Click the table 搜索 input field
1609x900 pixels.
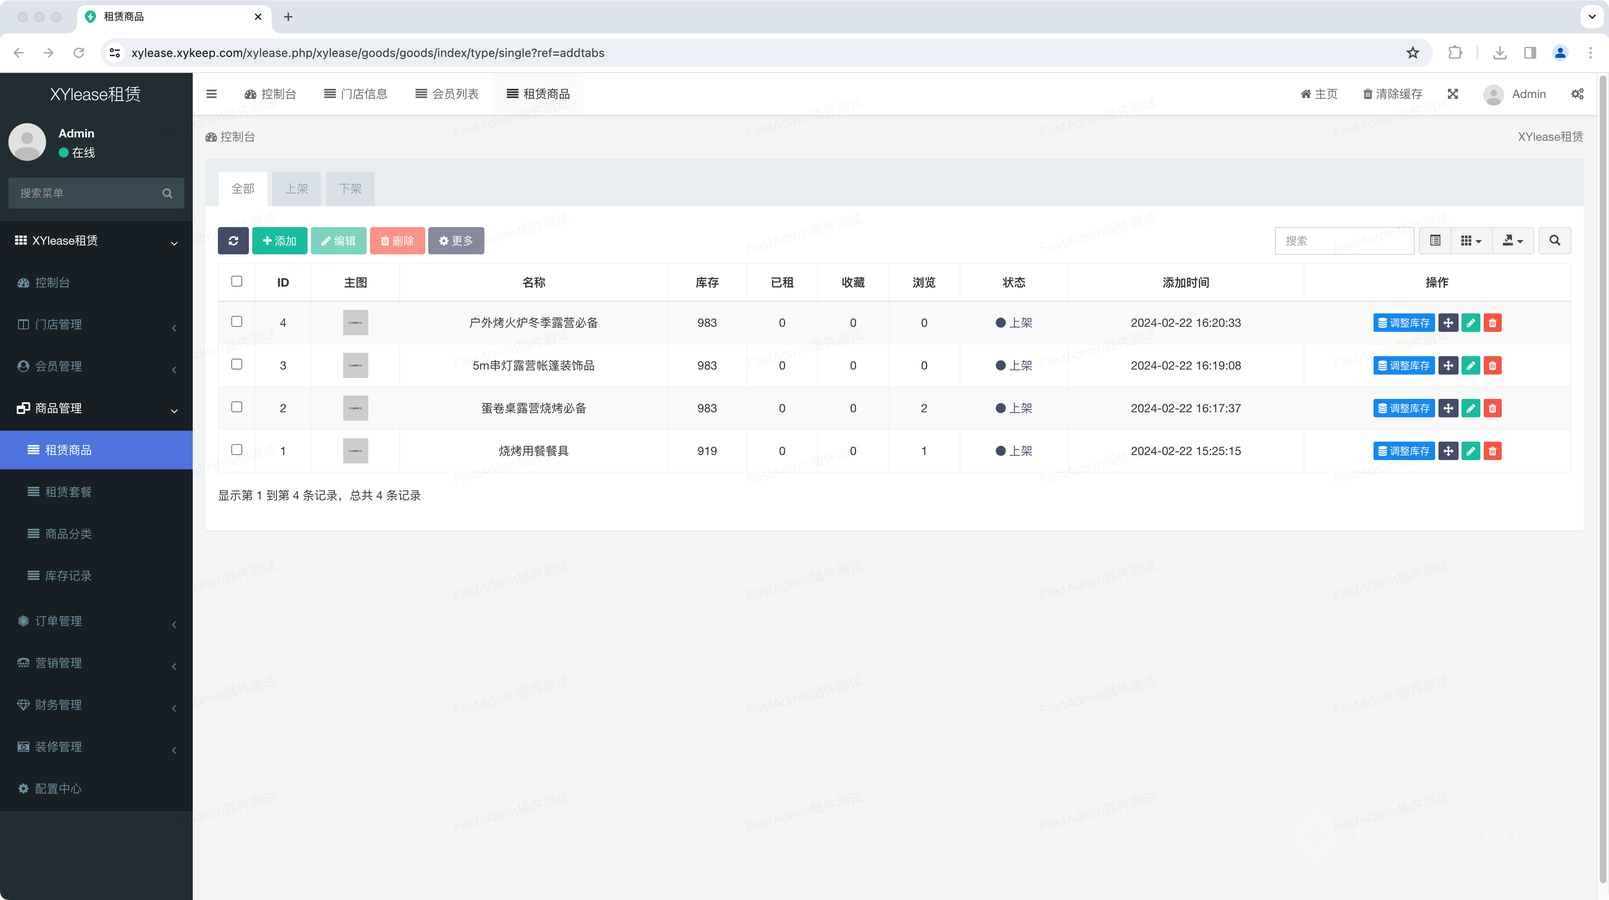coord(1343,241)
